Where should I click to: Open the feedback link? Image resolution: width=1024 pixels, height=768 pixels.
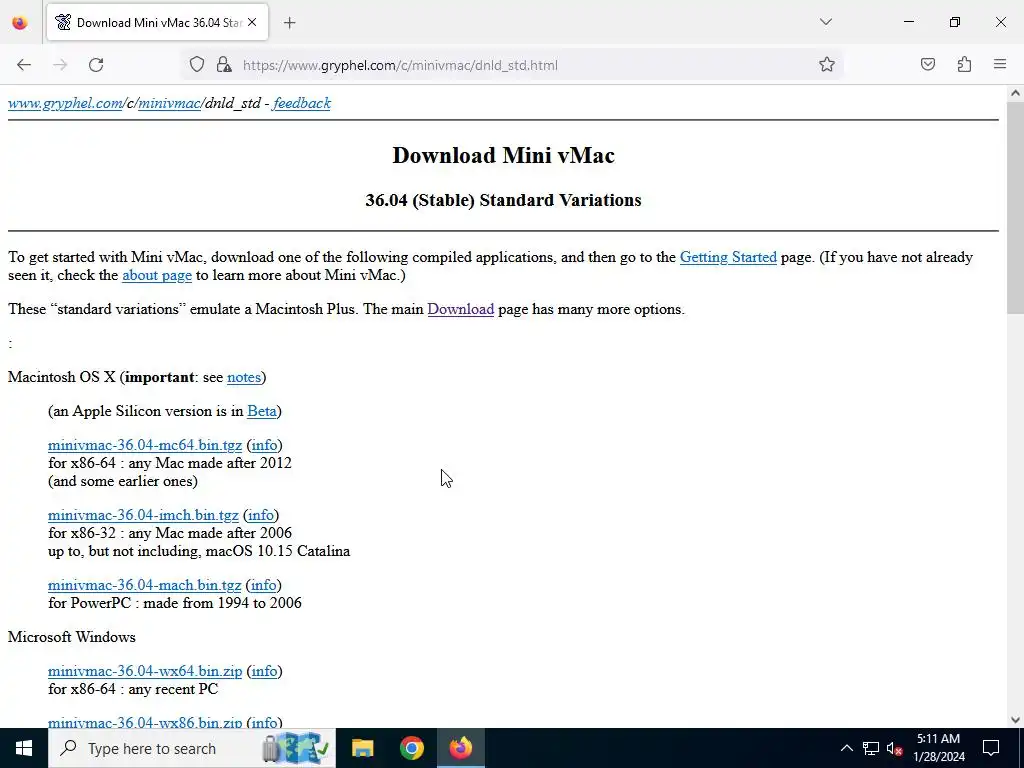pos(302,103)
